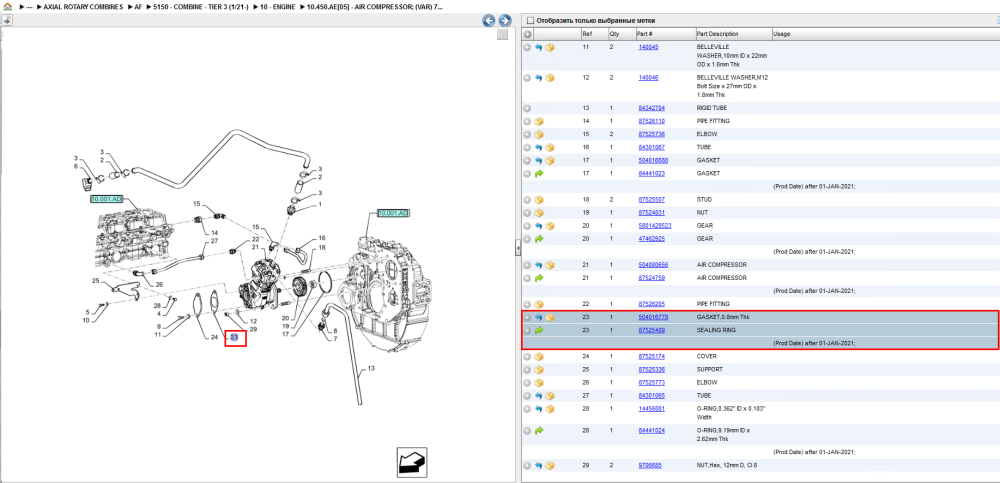1000x483 pixels.
Task: Click the green arrow on the AIR COMPRESSOR 87524759 row
Action: point(538,278)
